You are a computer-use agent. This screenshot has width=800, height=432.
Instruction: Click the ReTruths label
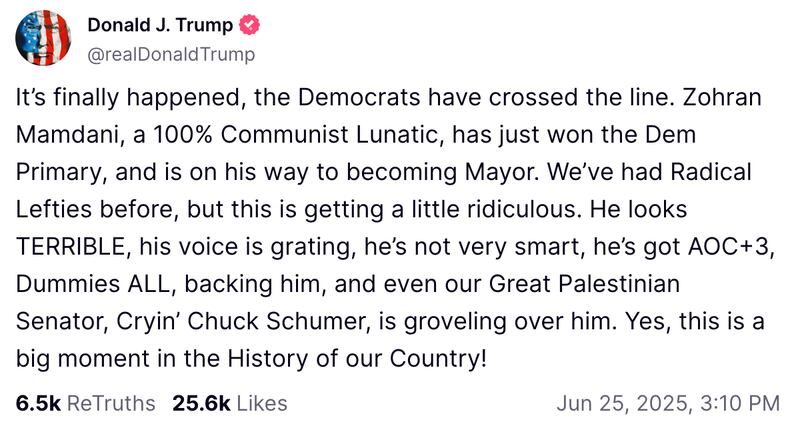[x=112, y=403]
